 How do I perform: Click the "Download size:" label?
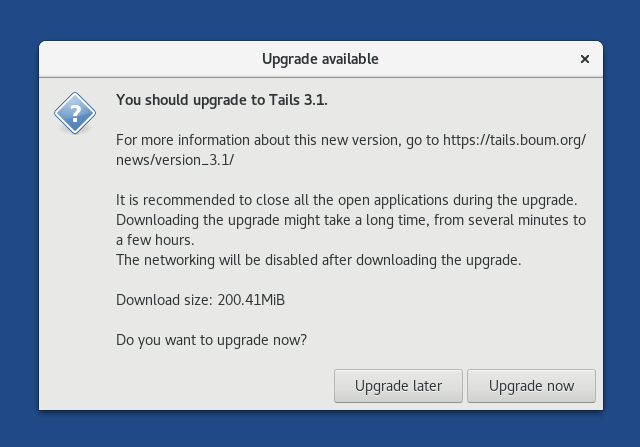pos(164,299)
